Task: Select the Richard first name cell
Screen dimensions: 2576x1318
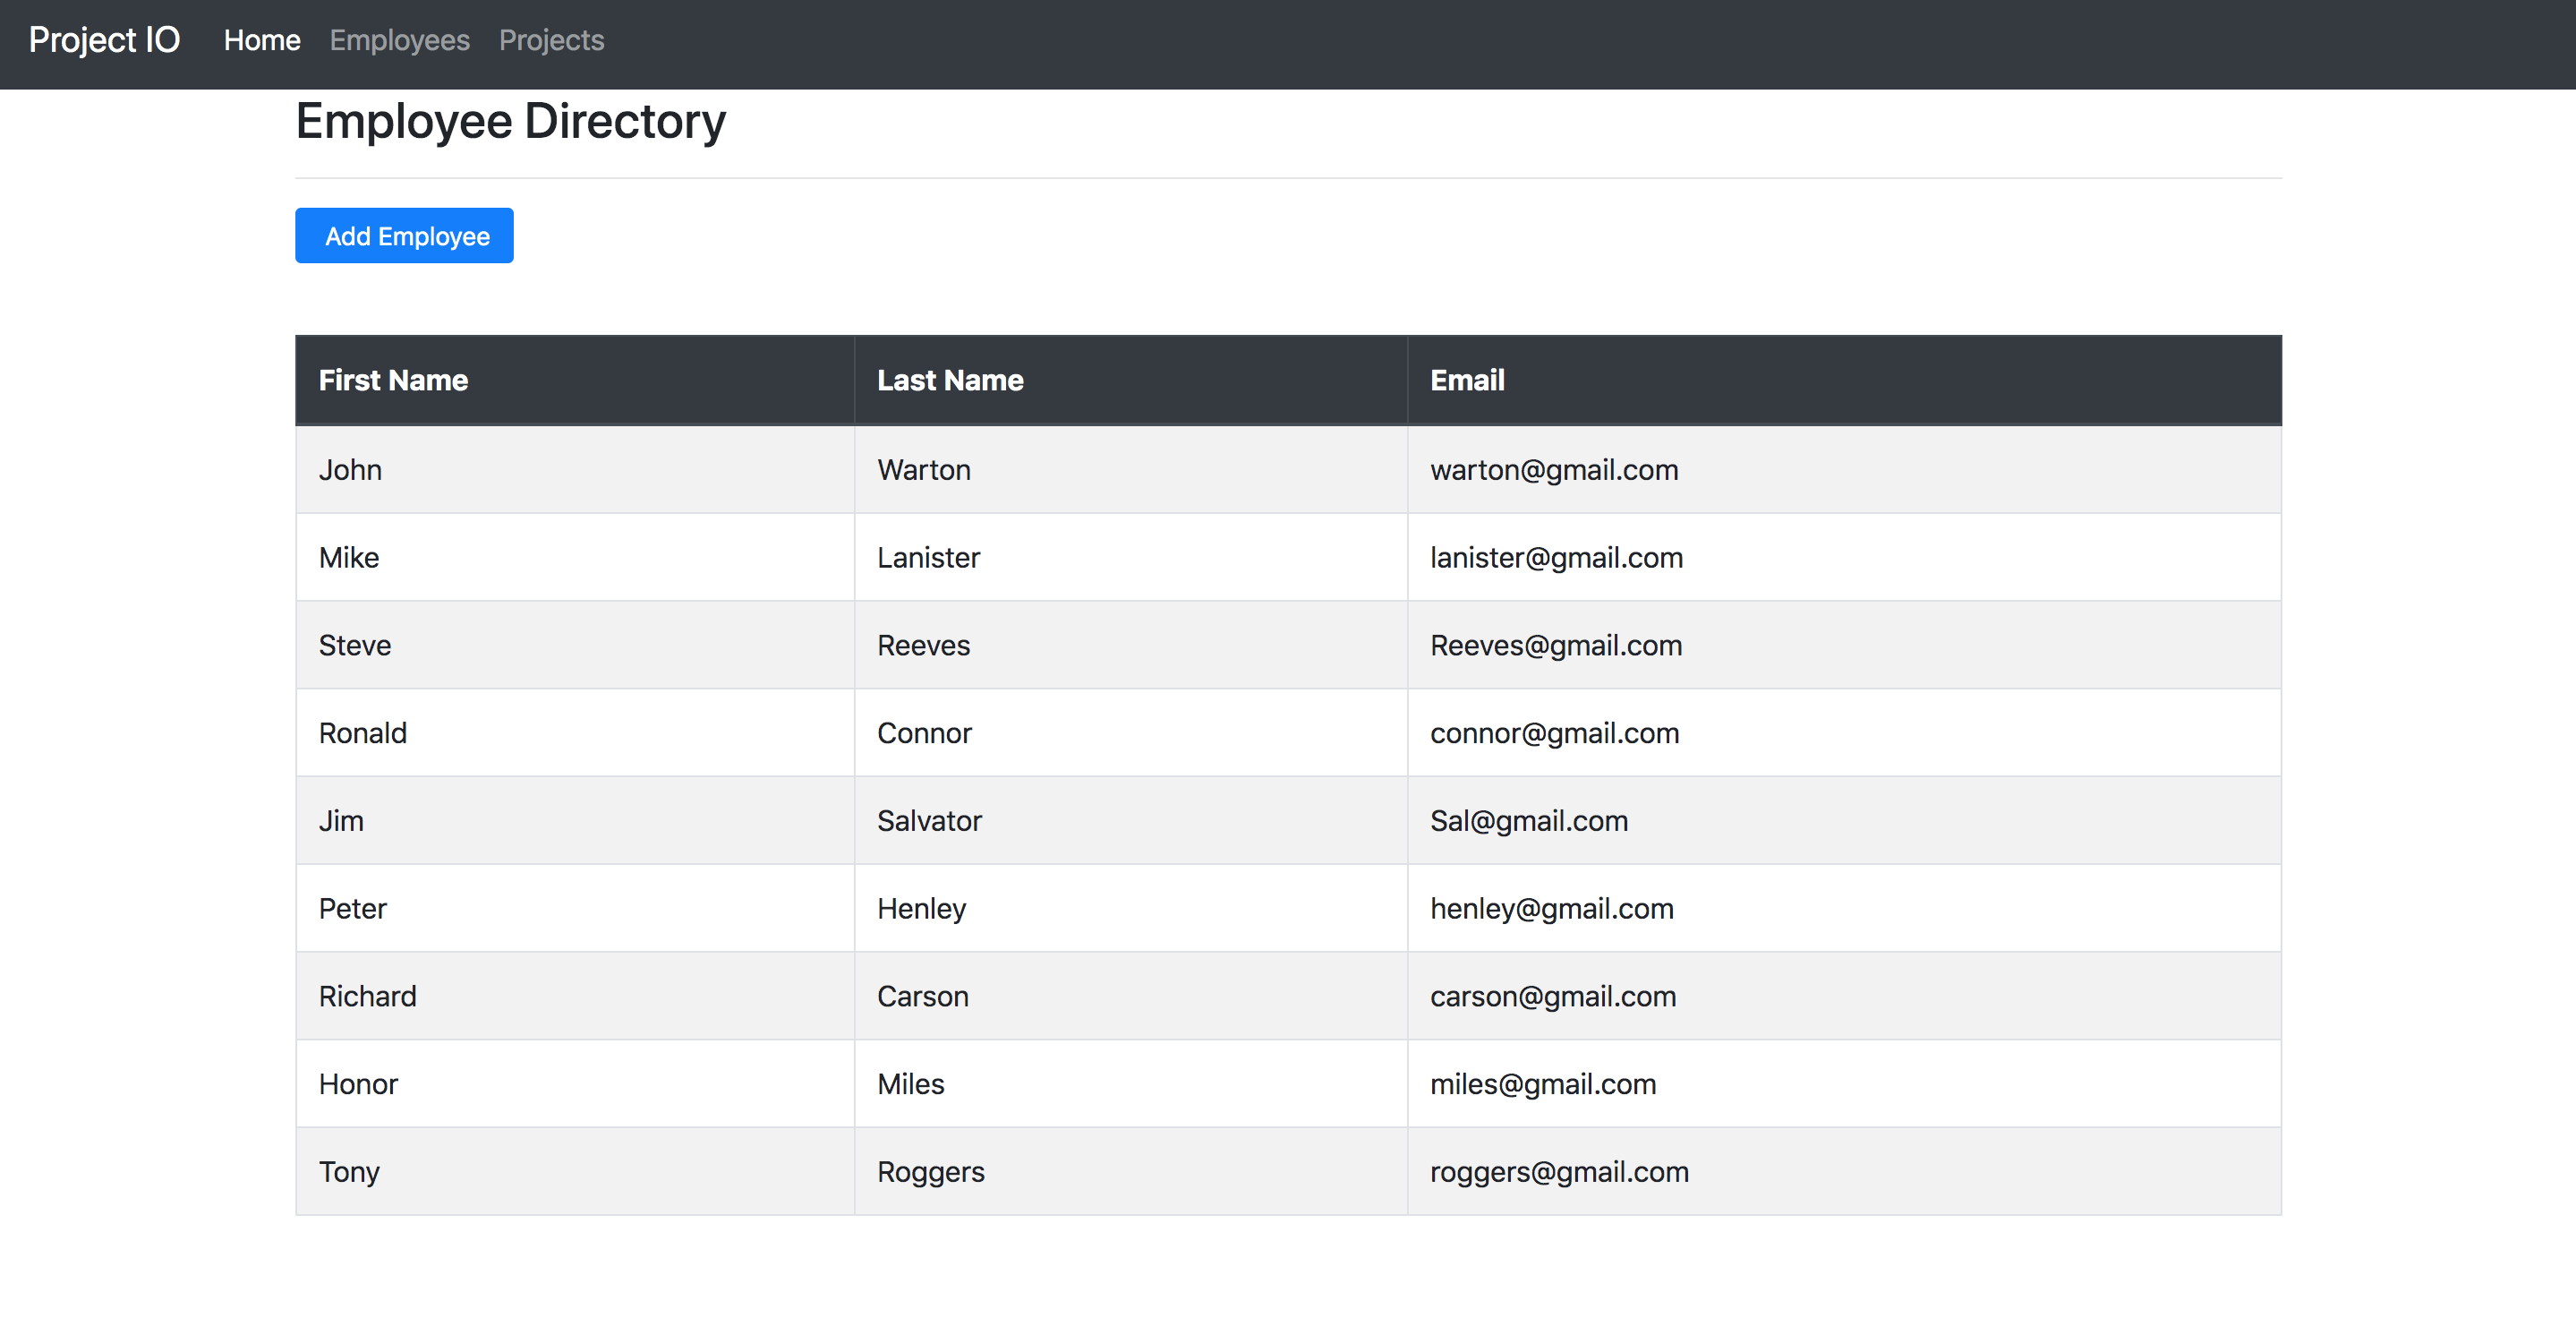Action: [x=367, y=997]
